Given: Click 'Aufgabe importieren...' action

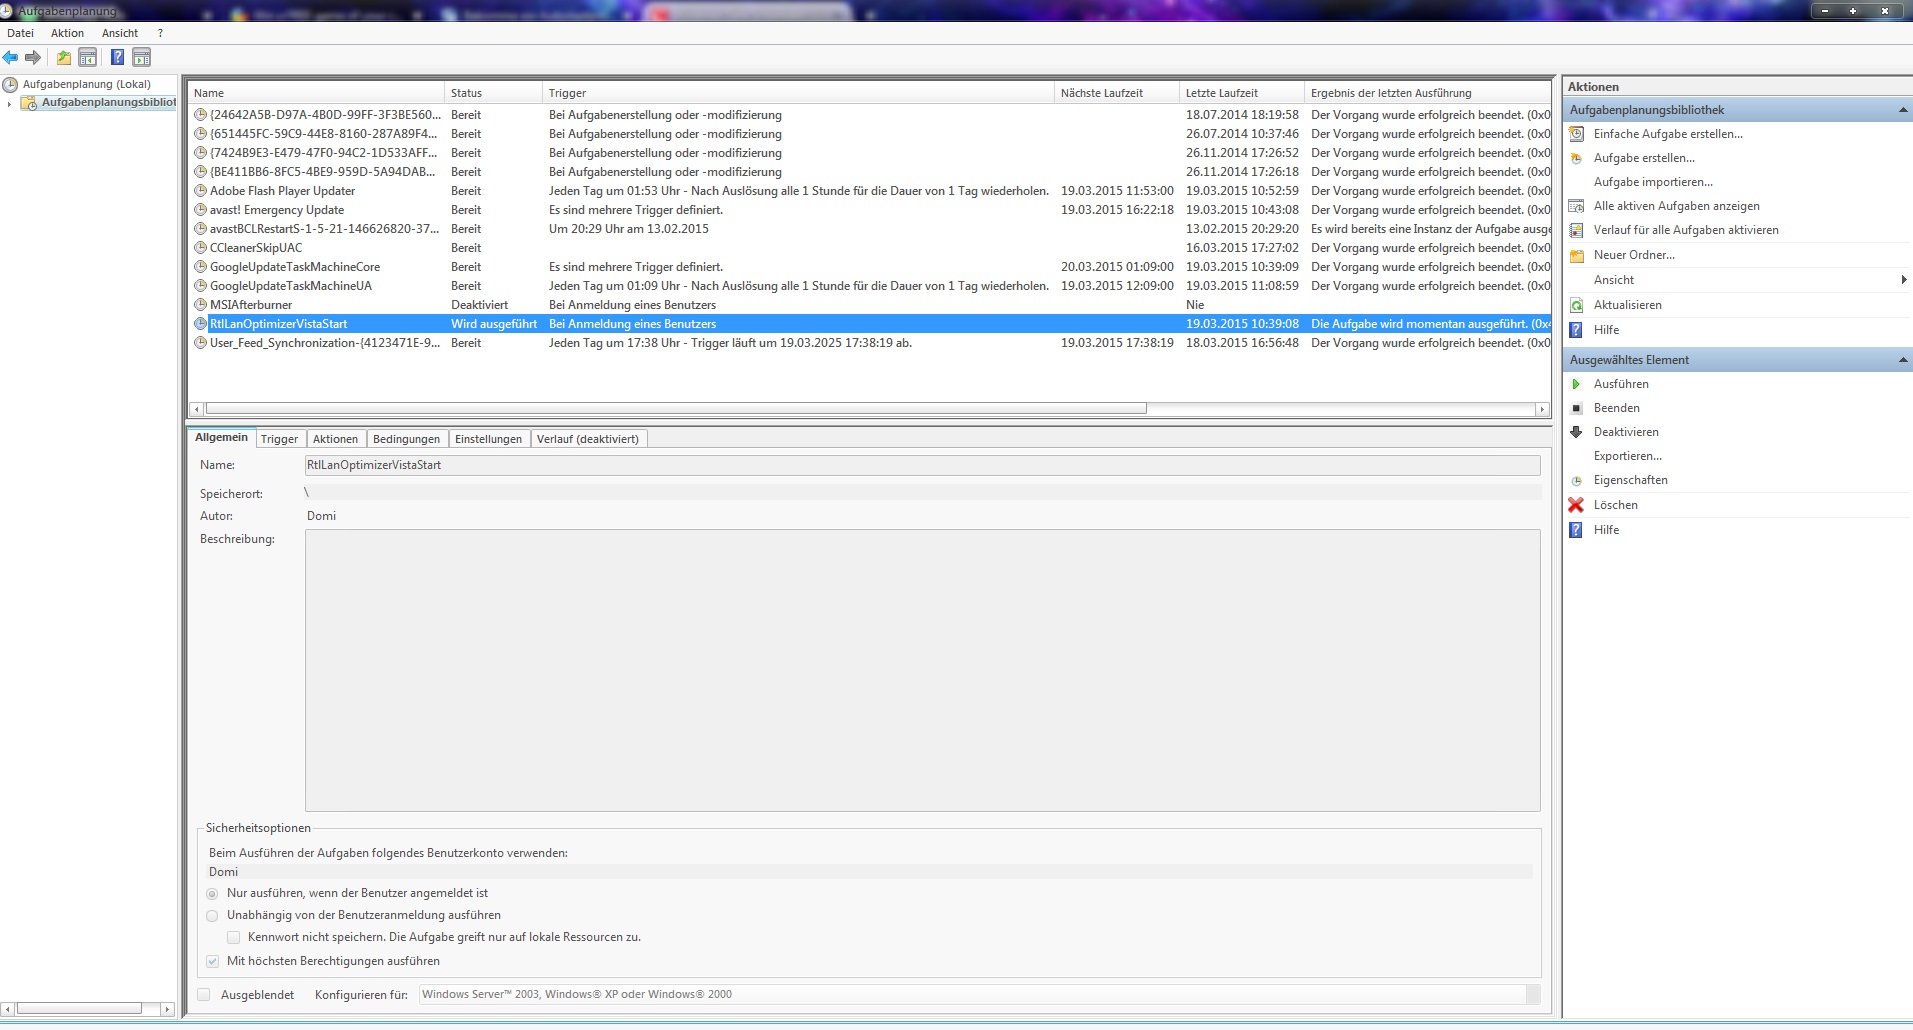Looking at the screenshot, I should coord(1653,182).
